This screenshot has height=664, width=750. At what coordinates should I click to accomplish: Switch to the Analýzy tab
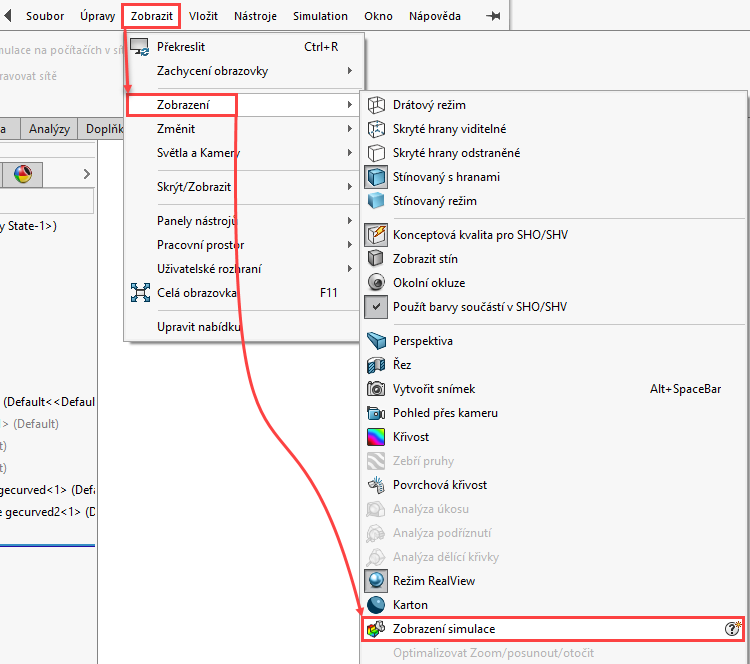(49, 129)
